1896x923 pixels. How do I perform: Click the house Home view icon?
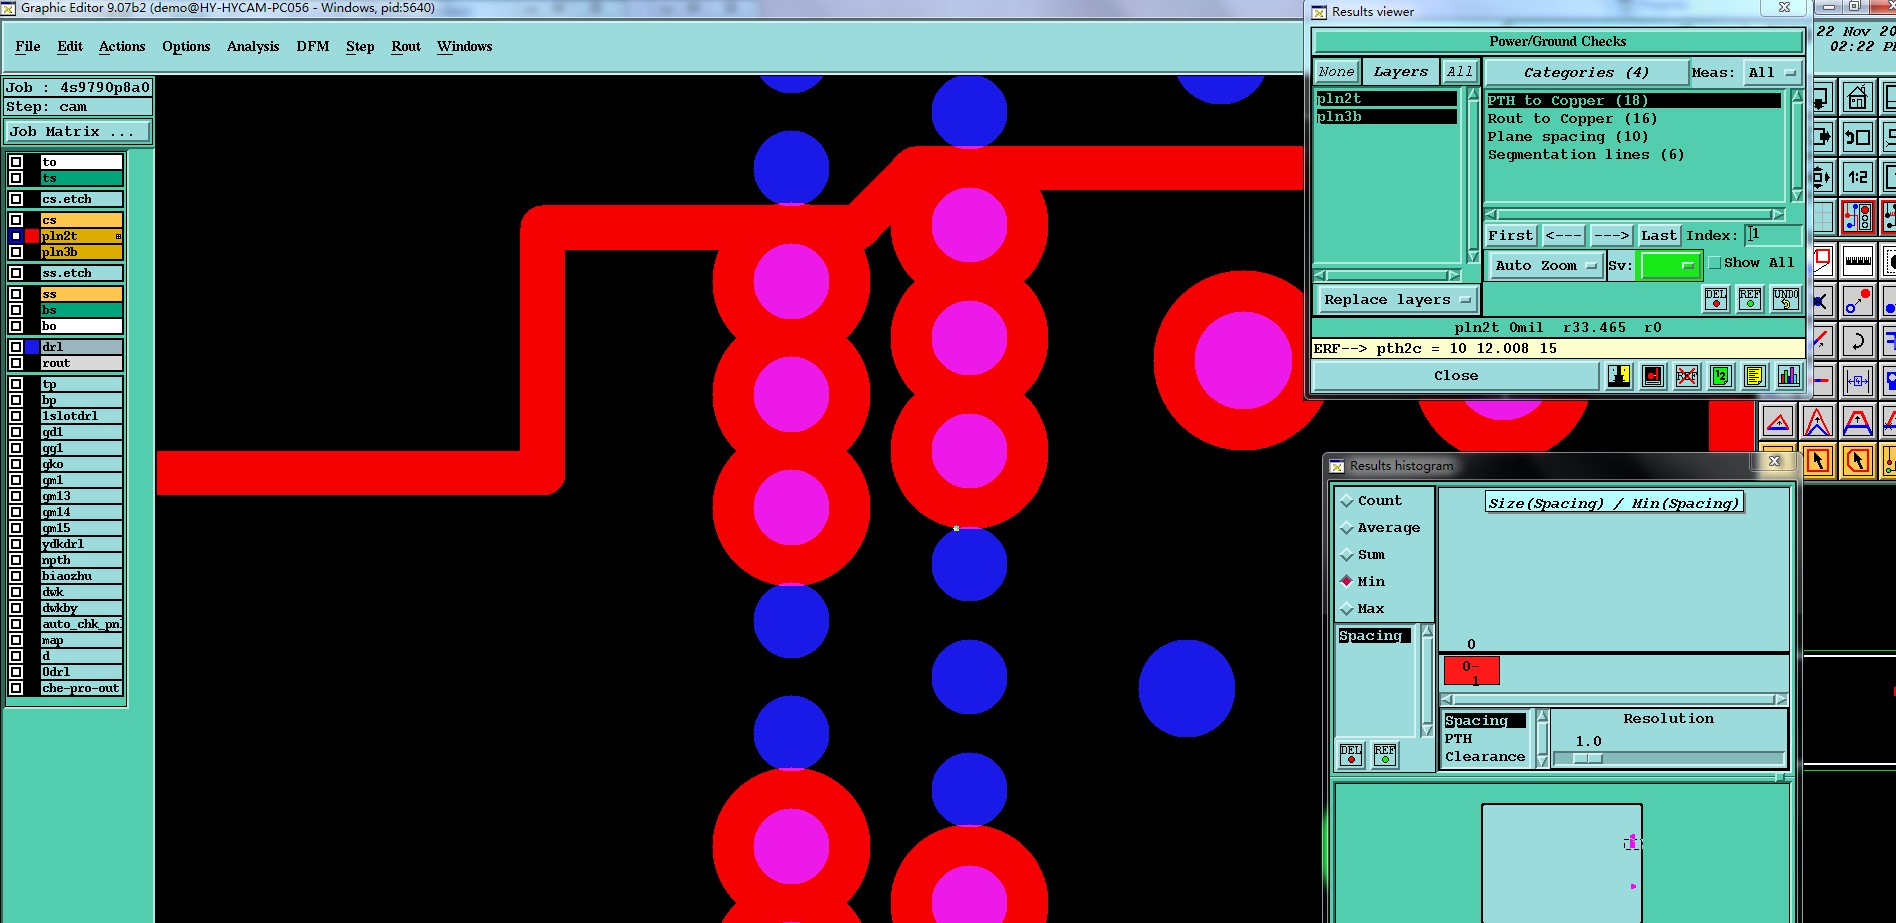tap(1857, 97)
